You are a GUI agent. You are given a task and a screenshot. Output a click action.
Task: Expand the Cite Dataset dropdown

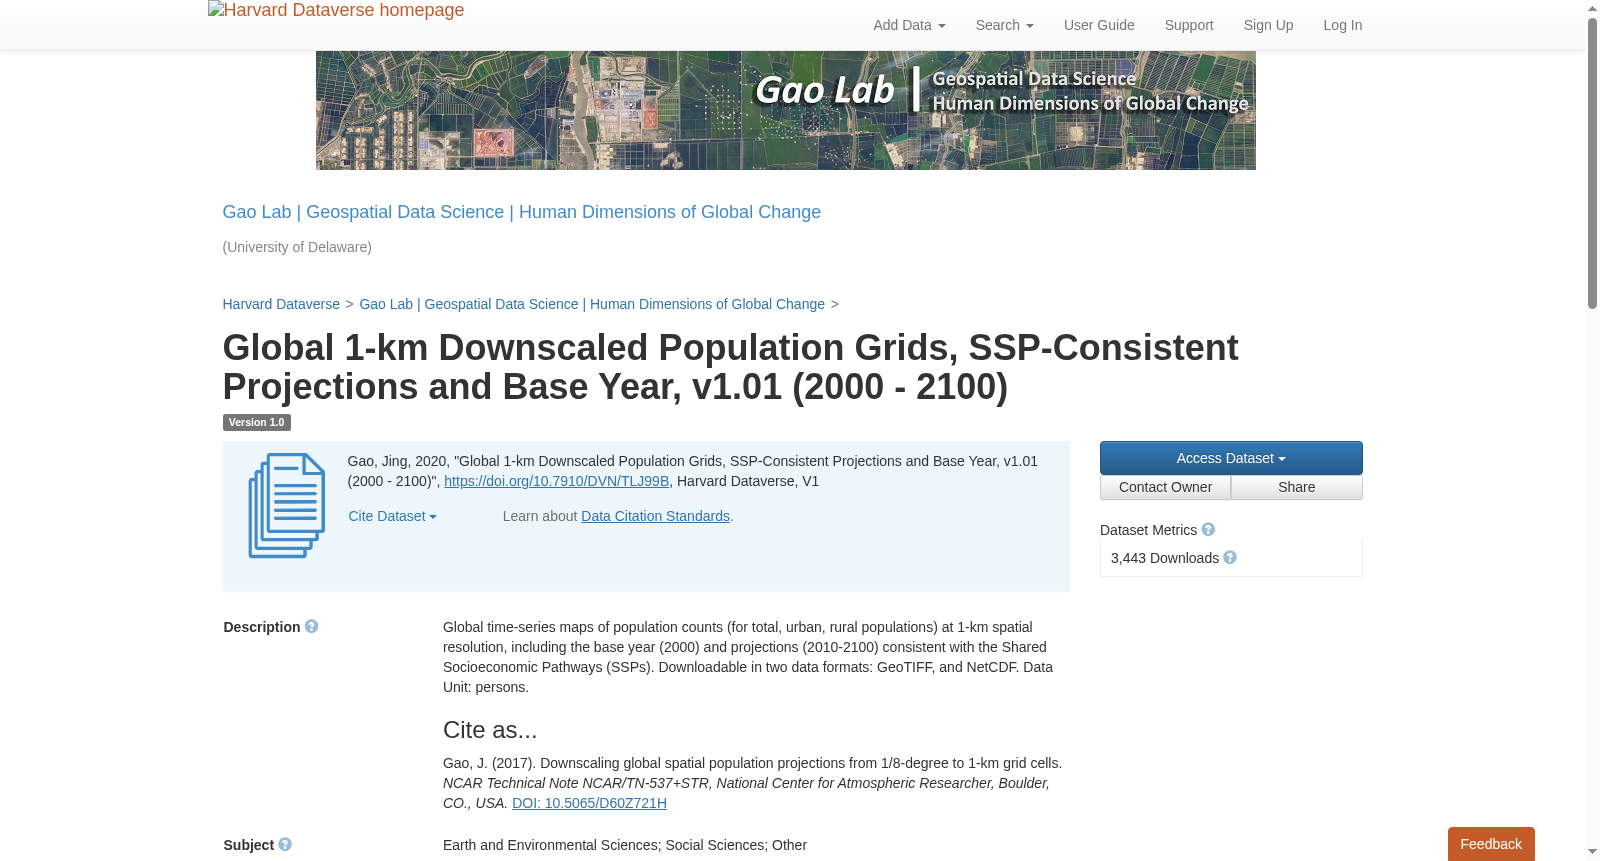click(392, 516)
